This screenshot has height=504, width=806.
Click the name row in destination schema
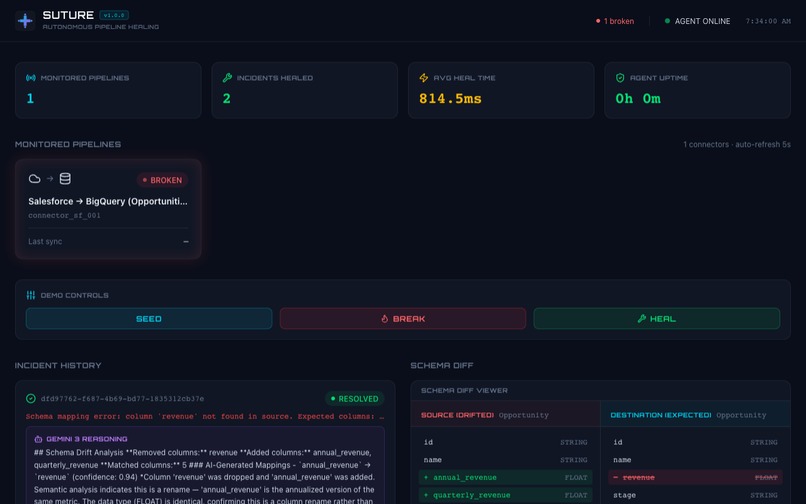tap(695, 460)
